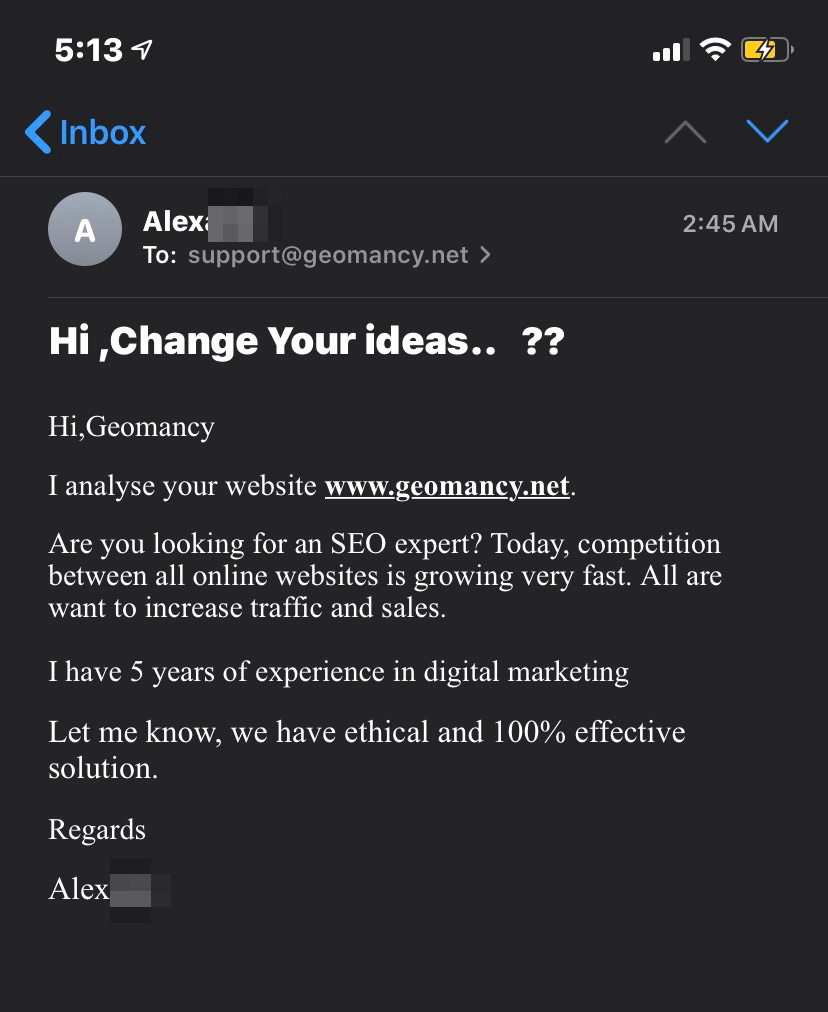This screenshot has width=828, height=1012.
Task: Tap the 2:45 AM timestamp
Action: (x=730, y=224)
